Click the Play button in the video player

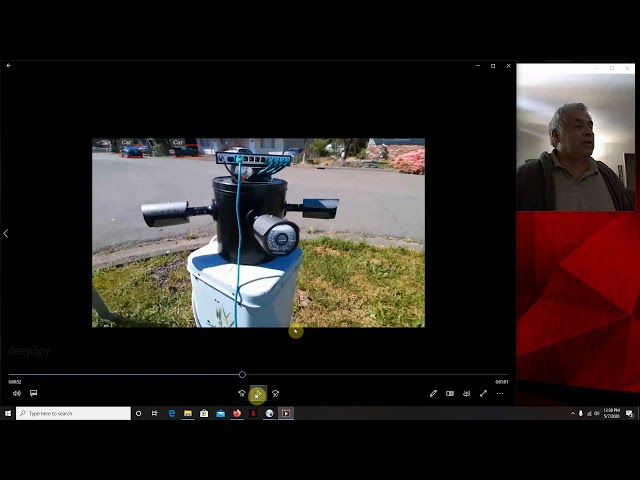click(x=258, y=393)
